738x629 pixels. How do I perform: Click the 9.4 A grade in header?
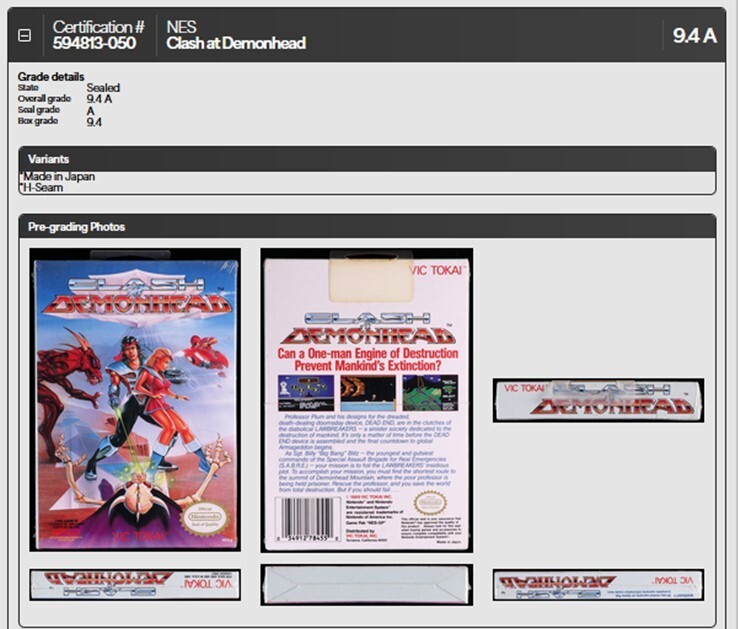point(694,36)
